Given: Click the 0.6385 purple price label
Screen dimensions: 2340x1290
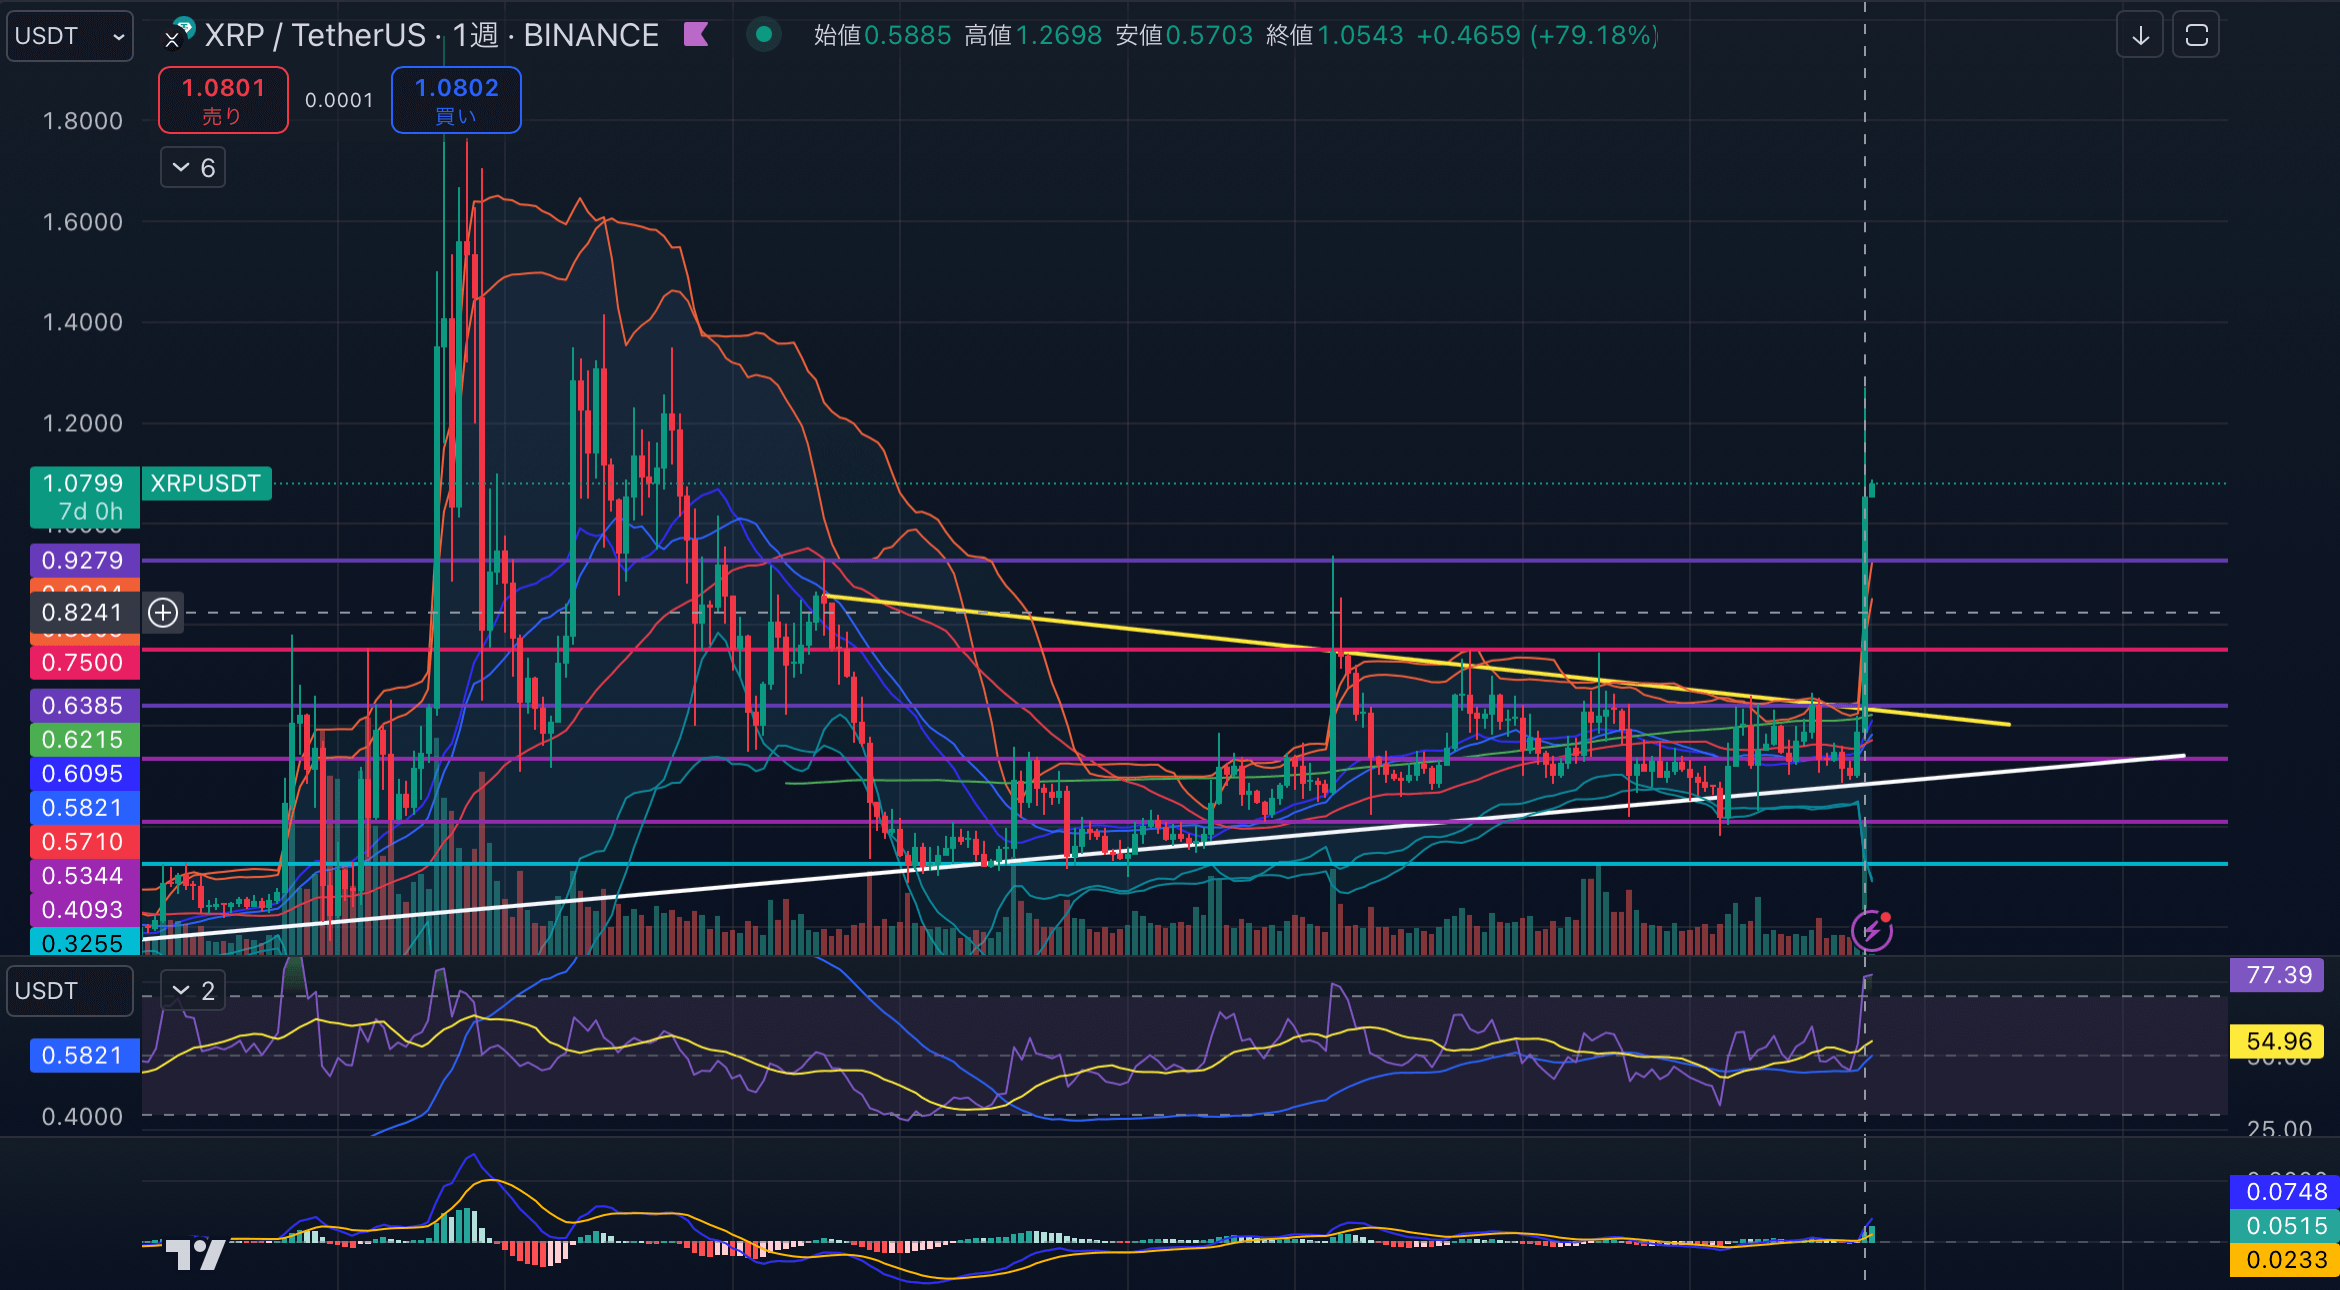Looking at the screenshot, I should [84, 705].
